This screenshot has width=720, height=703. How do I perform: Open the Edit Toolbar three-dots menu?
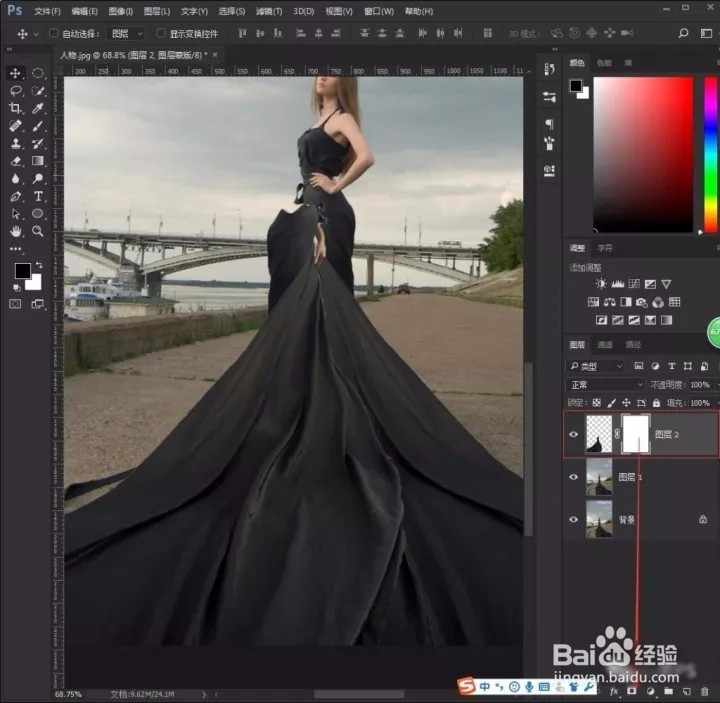pos(15,248)
